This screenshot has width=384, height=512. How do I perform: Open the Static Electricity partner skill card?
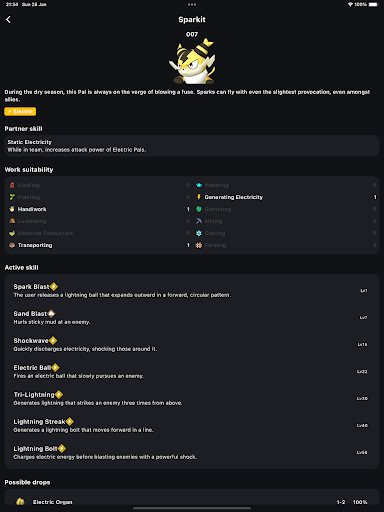tap(192, 146)
